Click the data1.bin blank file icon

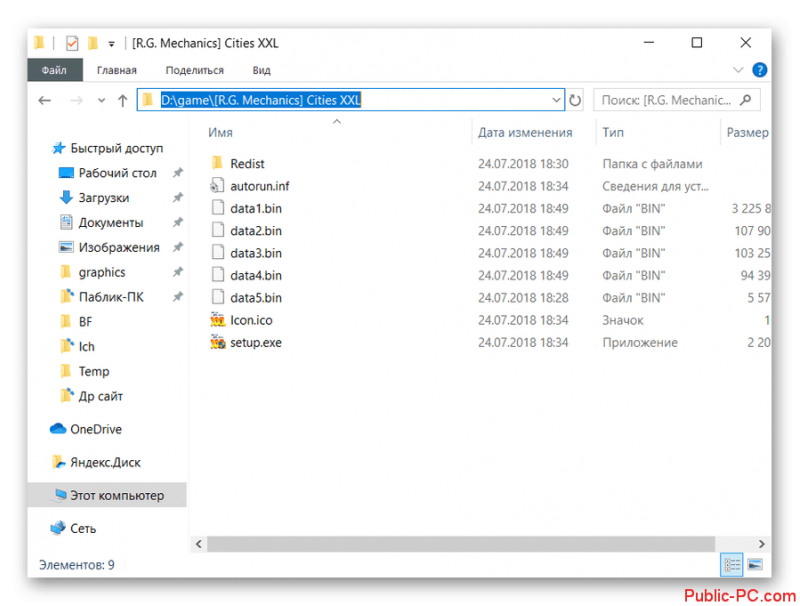pos(218,208)
